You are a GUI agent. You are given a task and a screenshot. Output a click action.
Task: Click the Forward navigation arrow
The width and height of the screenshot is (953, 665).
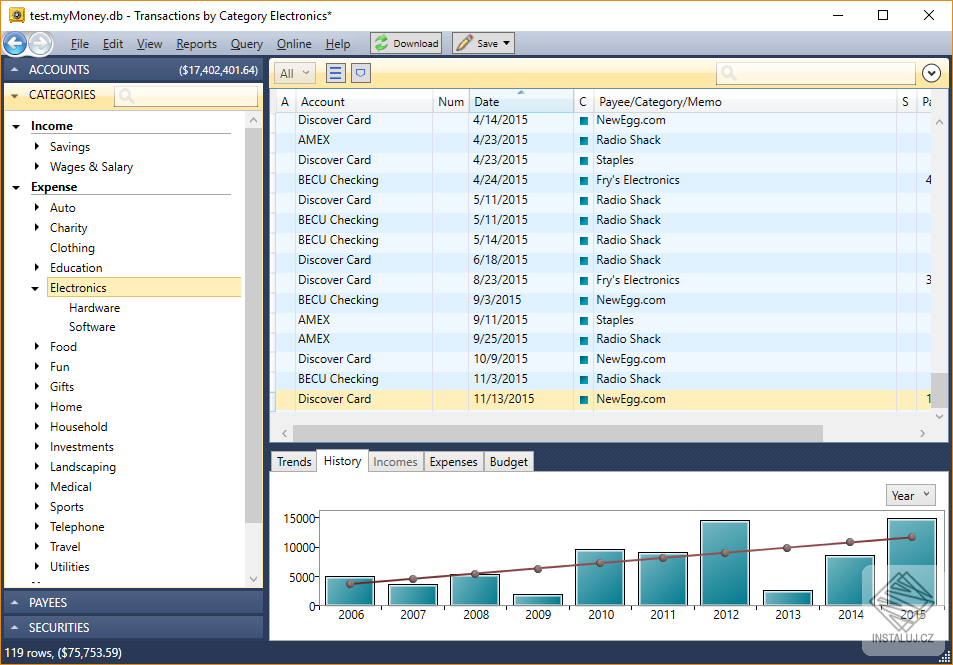(40, 44)
